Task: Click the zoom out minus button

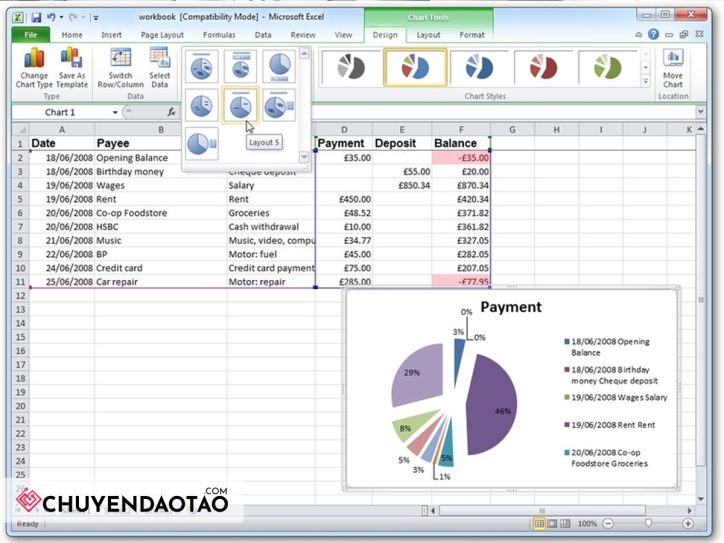Action: click(608, 524)
